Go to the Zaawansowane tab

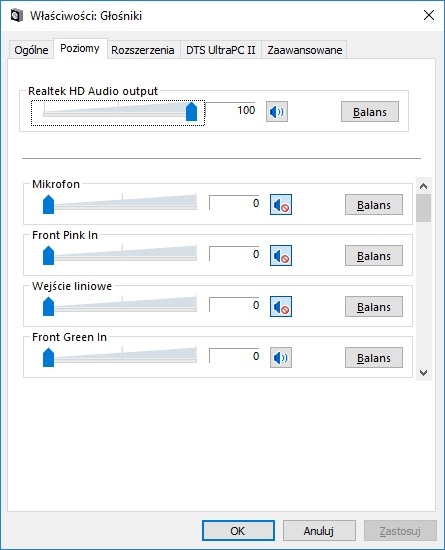coord(304,50)
